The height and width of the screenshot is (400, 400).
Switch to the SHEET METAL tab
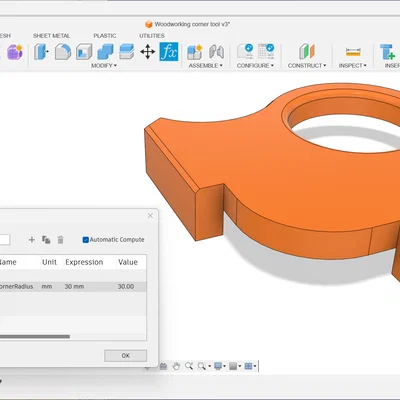[51, 36]
